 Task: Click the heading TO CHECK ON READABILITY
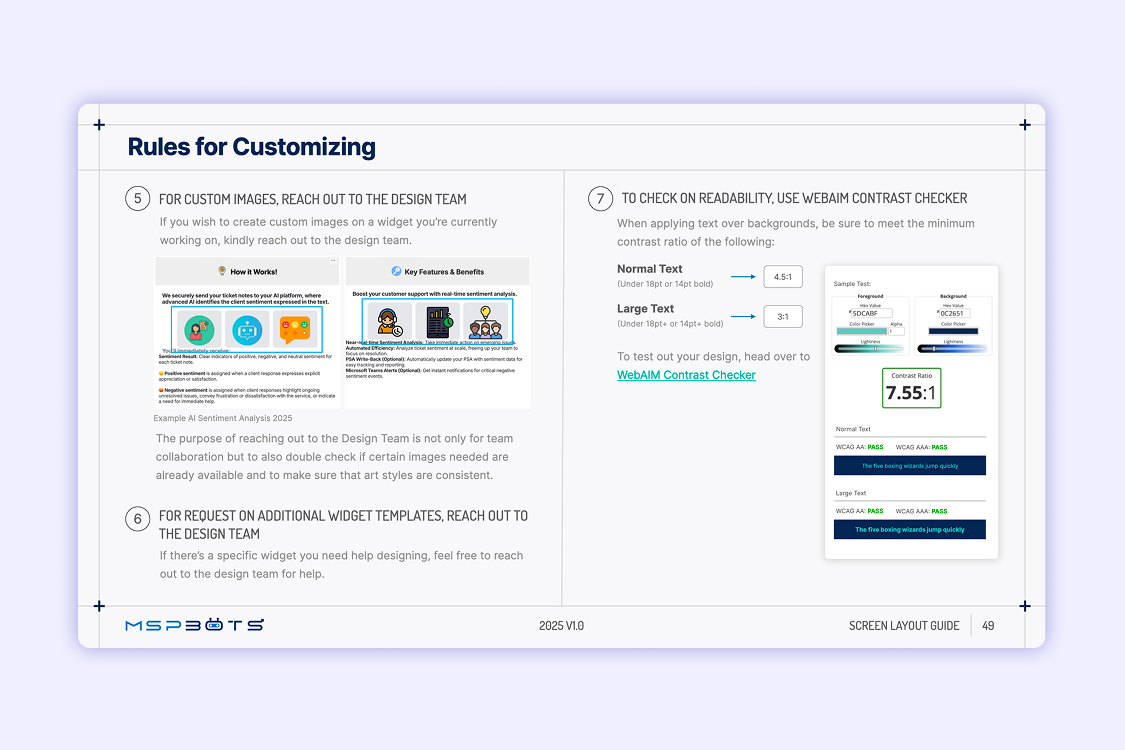click(794, 198)
